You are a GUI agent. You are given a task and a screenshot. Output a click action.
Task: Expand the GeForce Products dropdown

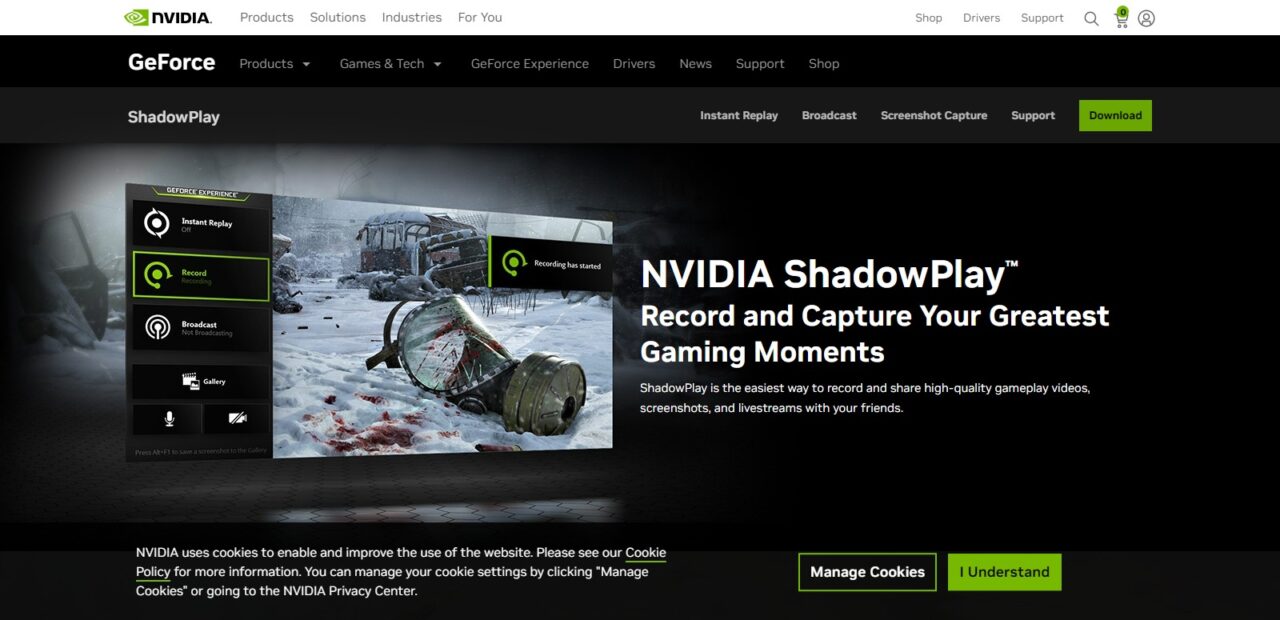pos(275,63)
